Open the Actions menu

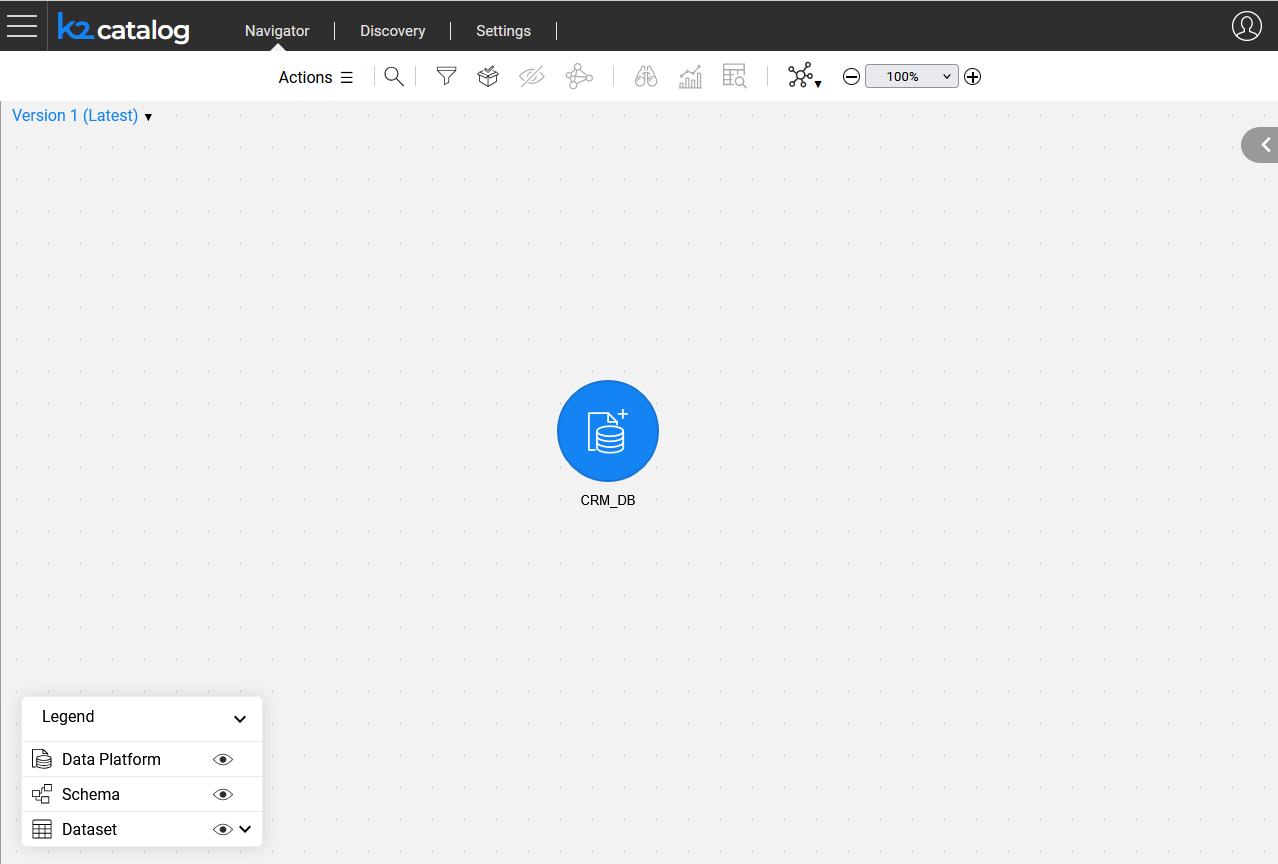(315, 78)
